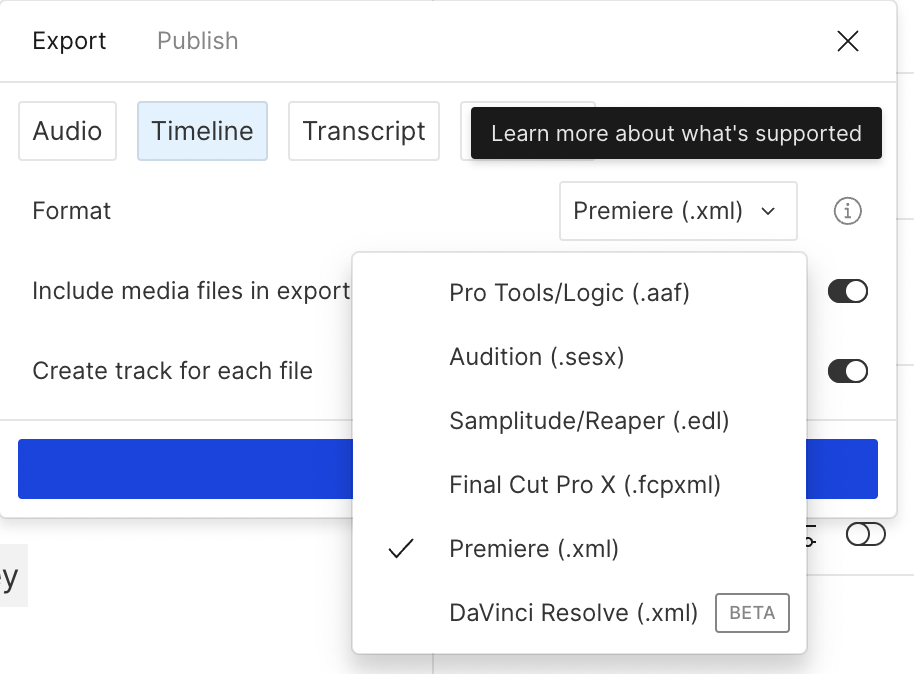Open the Export tab

pos(69,41)
